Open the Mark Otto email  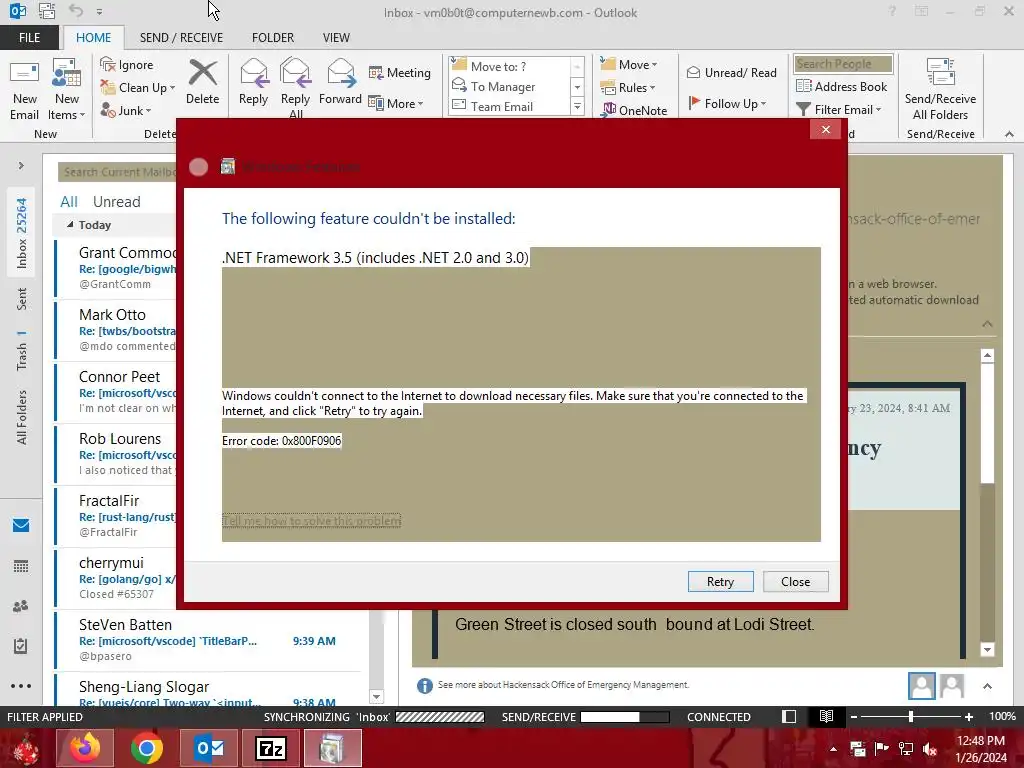click(x=116, y=330)
